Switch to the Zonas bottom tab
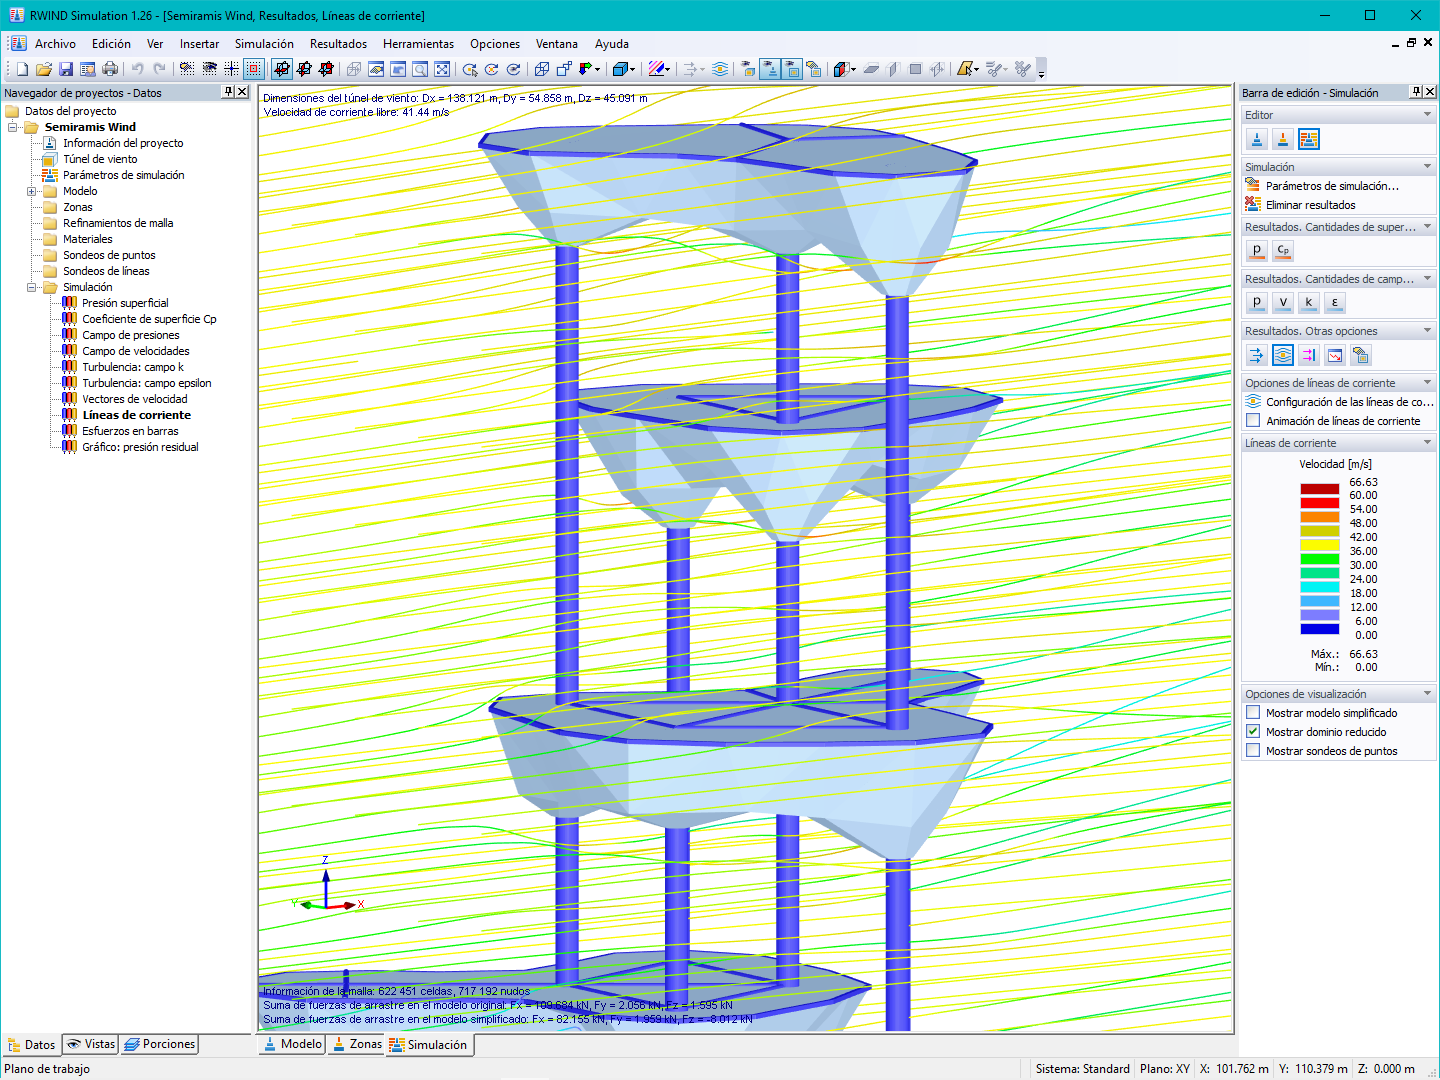This screenshot has width=1440, height=1080. (357, 1044)
